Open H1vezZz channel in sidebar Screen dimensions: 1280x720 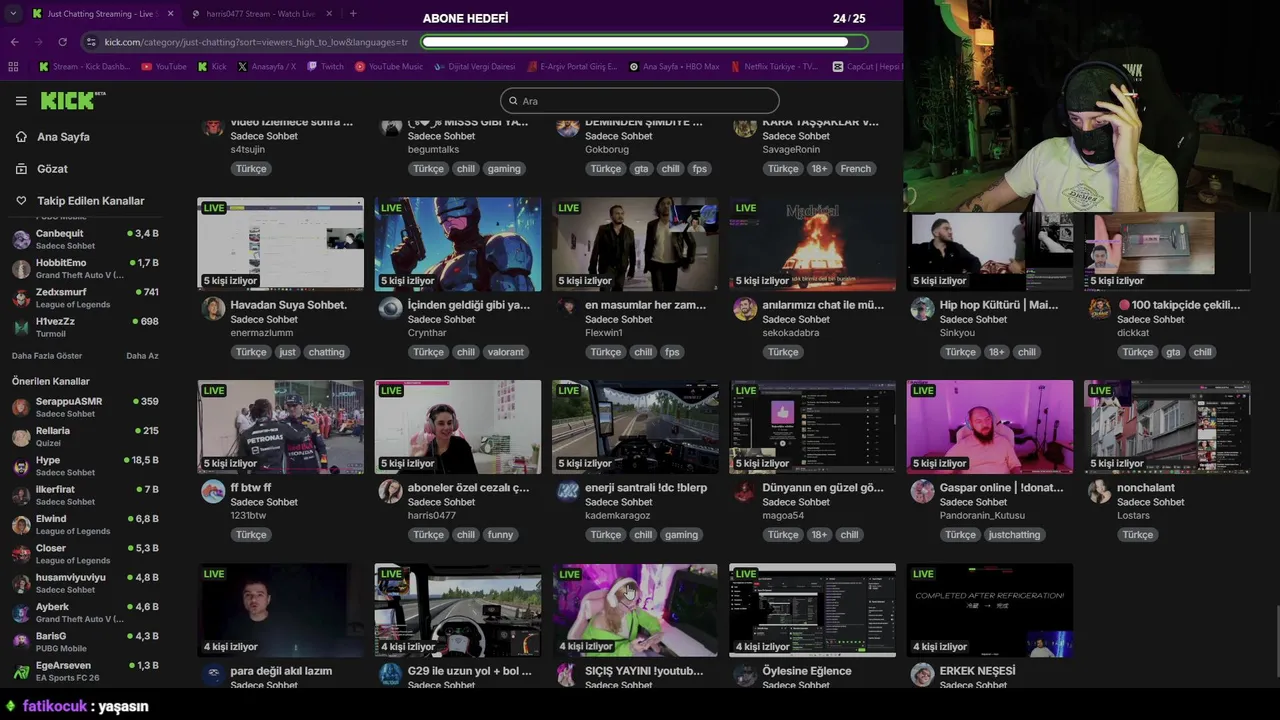coord(85,327)
